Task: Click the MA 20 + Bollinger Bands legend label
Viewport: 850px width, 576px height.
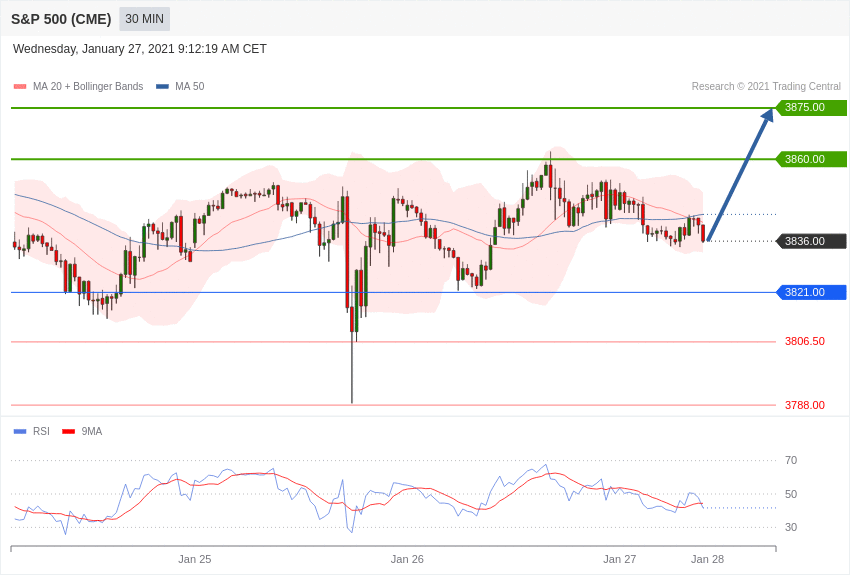Action: click(x=88, y=86)
